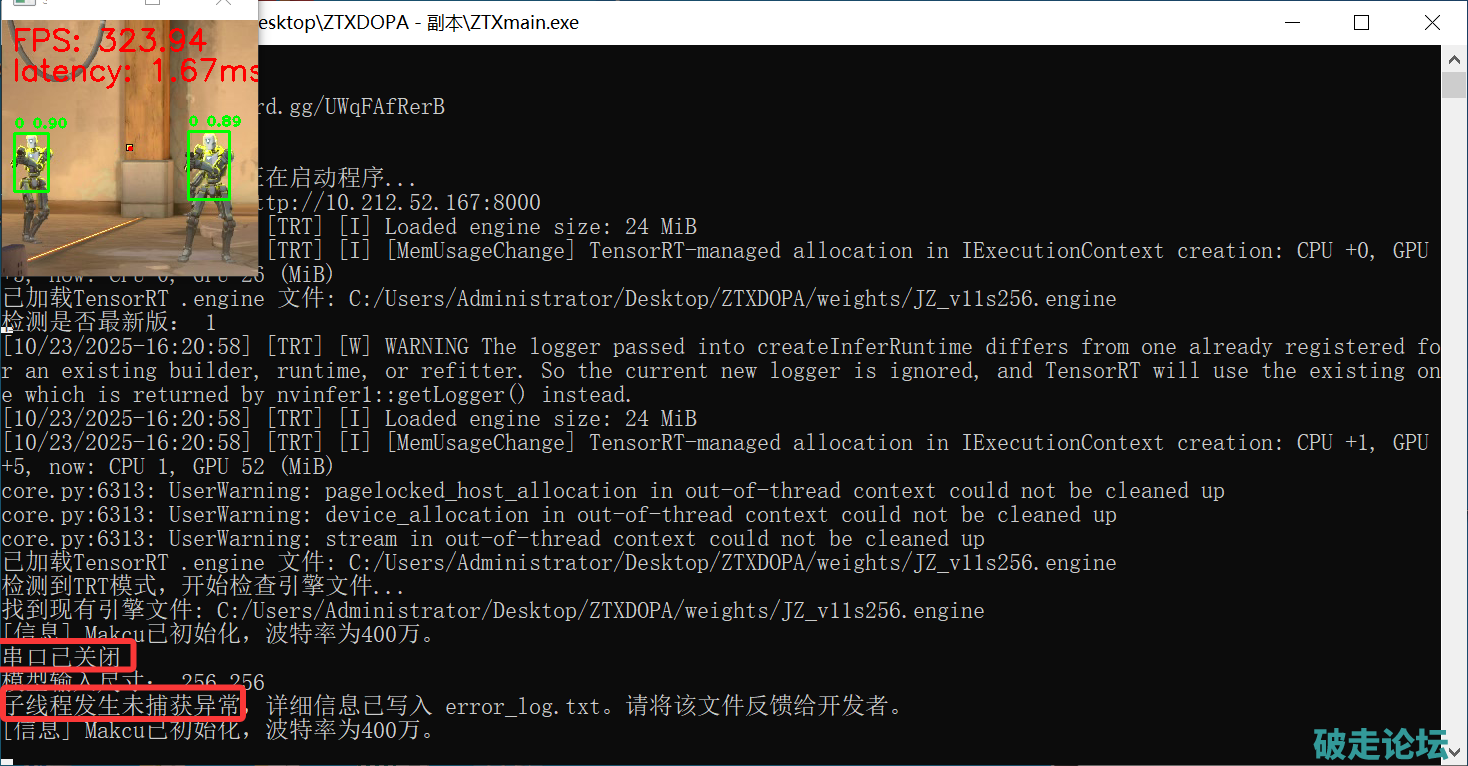Click the red FPS readout in the preview
1468x766 pixels.
[x=110, y=41]
